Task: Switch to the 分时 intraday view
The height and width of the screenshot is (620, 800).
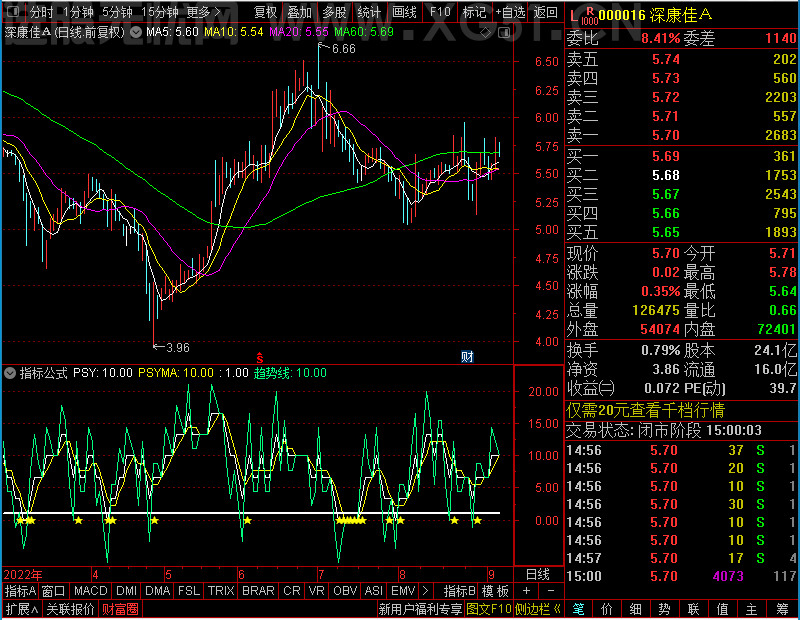Action: click(41, 12)
